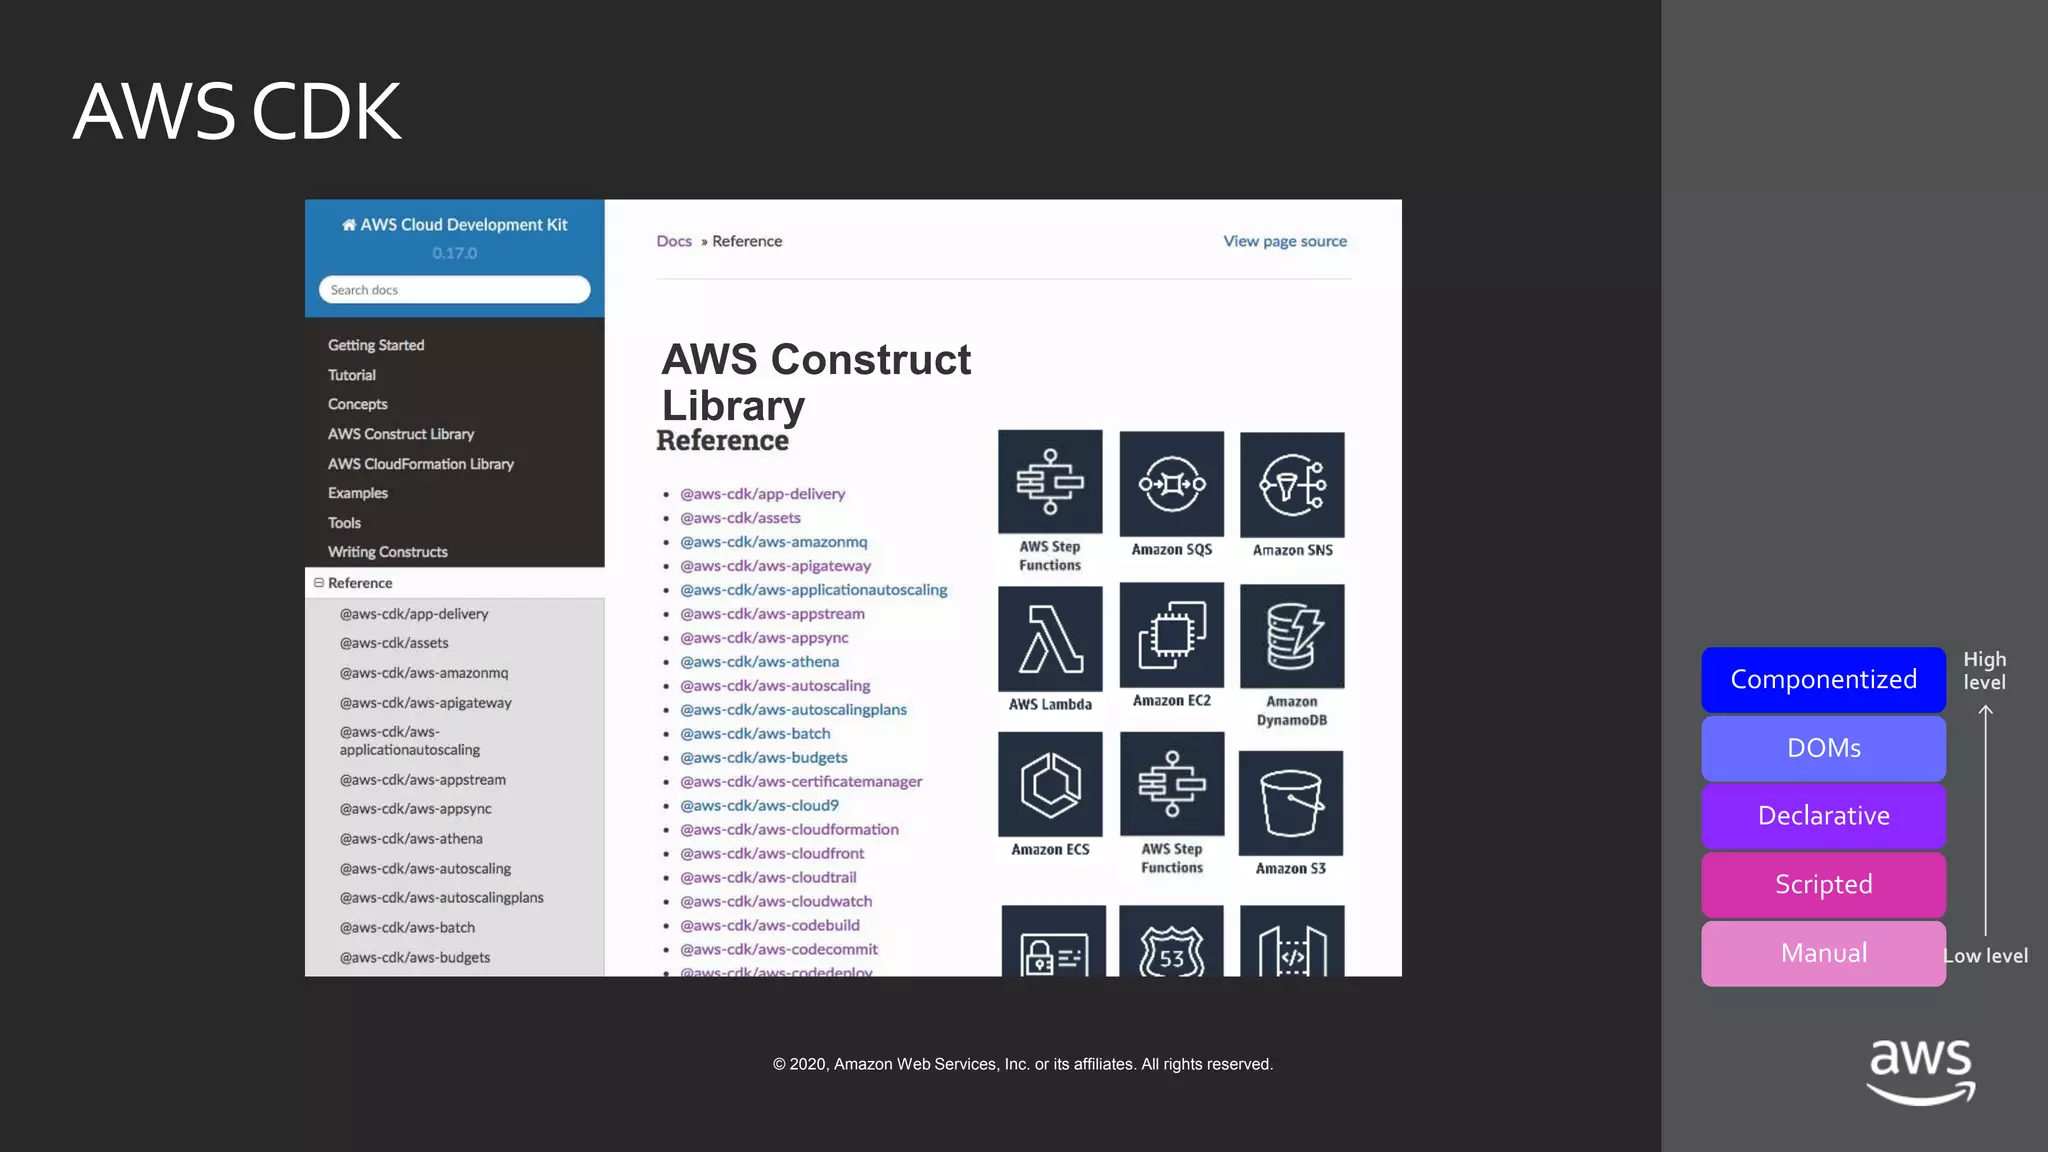Viewport: 2048px width, 1152px height.
Task: Click the magenta Scripted block
Action: 1823,885
